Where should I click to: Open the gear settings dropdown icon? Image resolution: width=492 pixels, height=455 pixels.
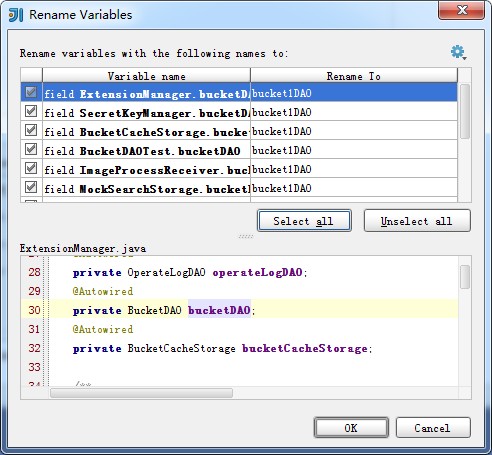pyautogui.click(x=458, y=52)
